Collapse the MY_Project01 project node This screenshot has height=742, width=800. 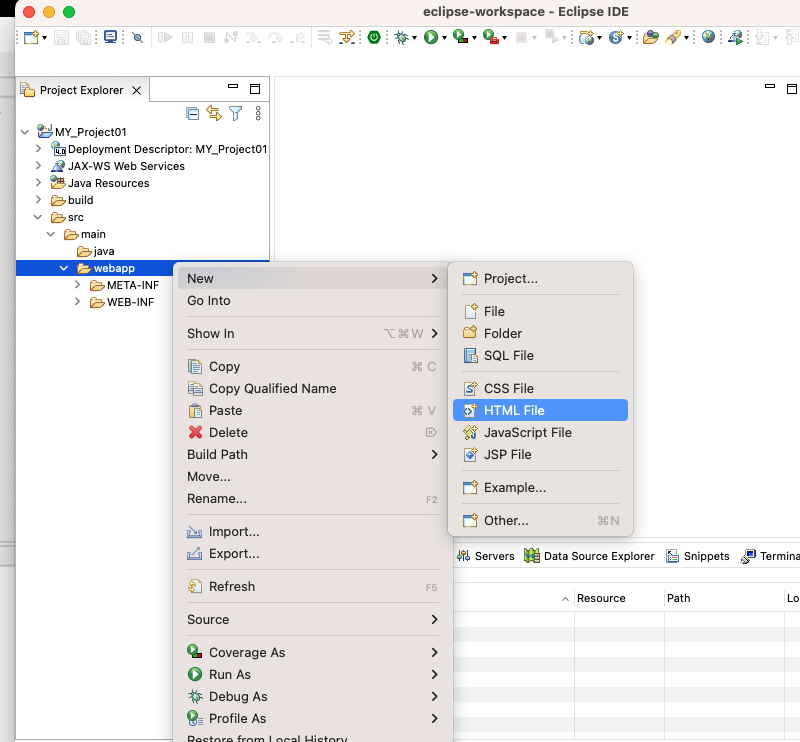[x=24, y=132]
